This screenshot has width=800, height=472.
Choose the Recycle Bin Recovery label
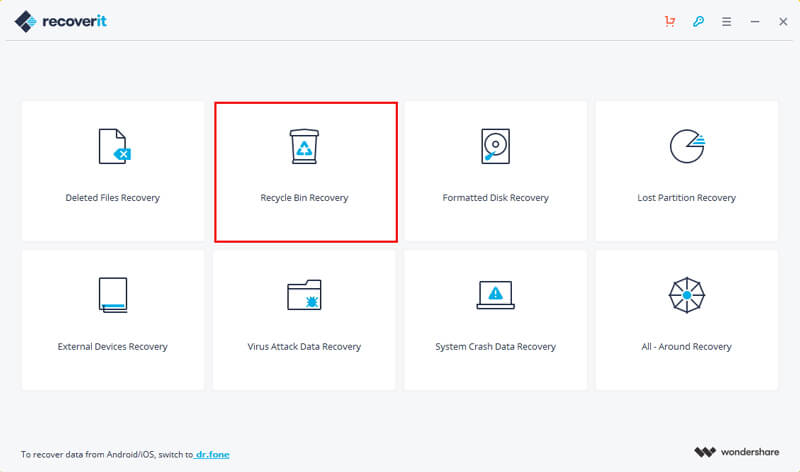click(304, 197)
